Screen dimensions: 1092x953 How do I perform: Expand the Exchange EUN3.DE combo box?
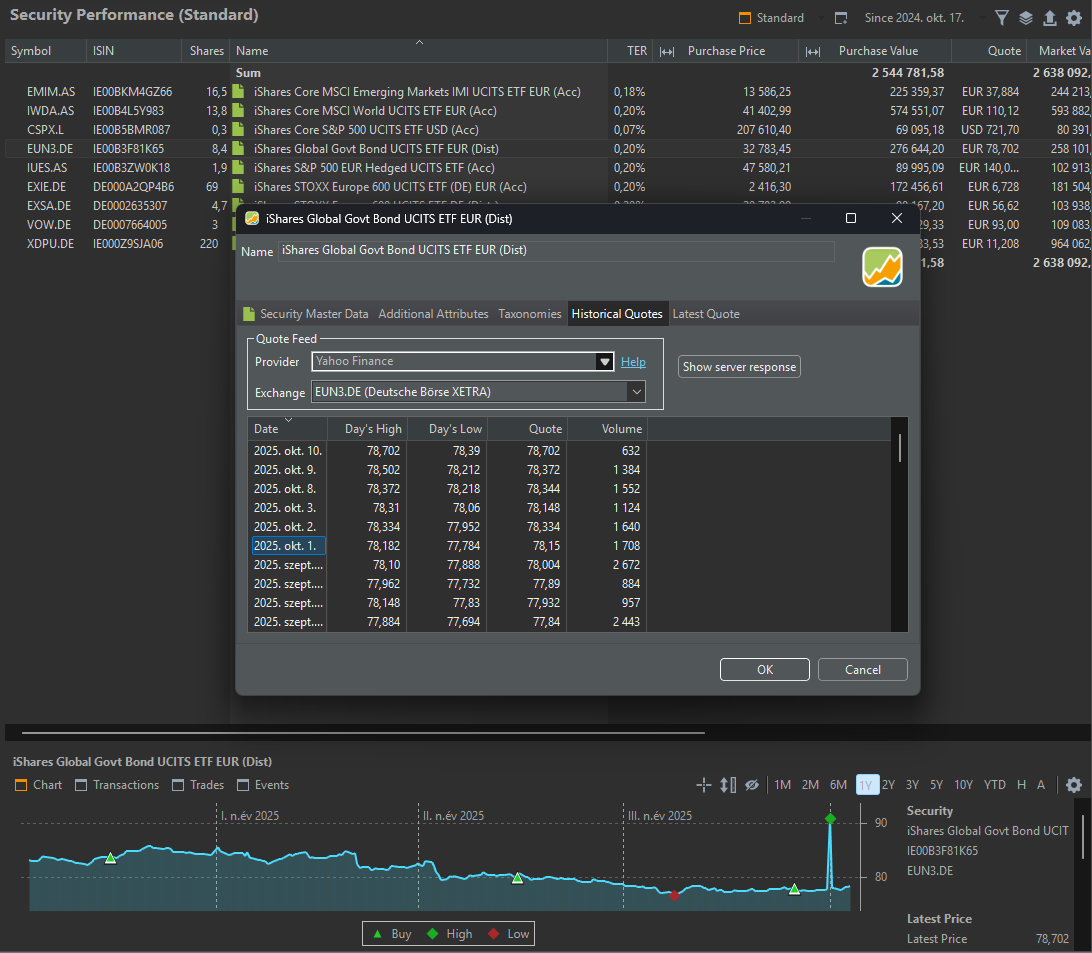(x=635, y=392)
